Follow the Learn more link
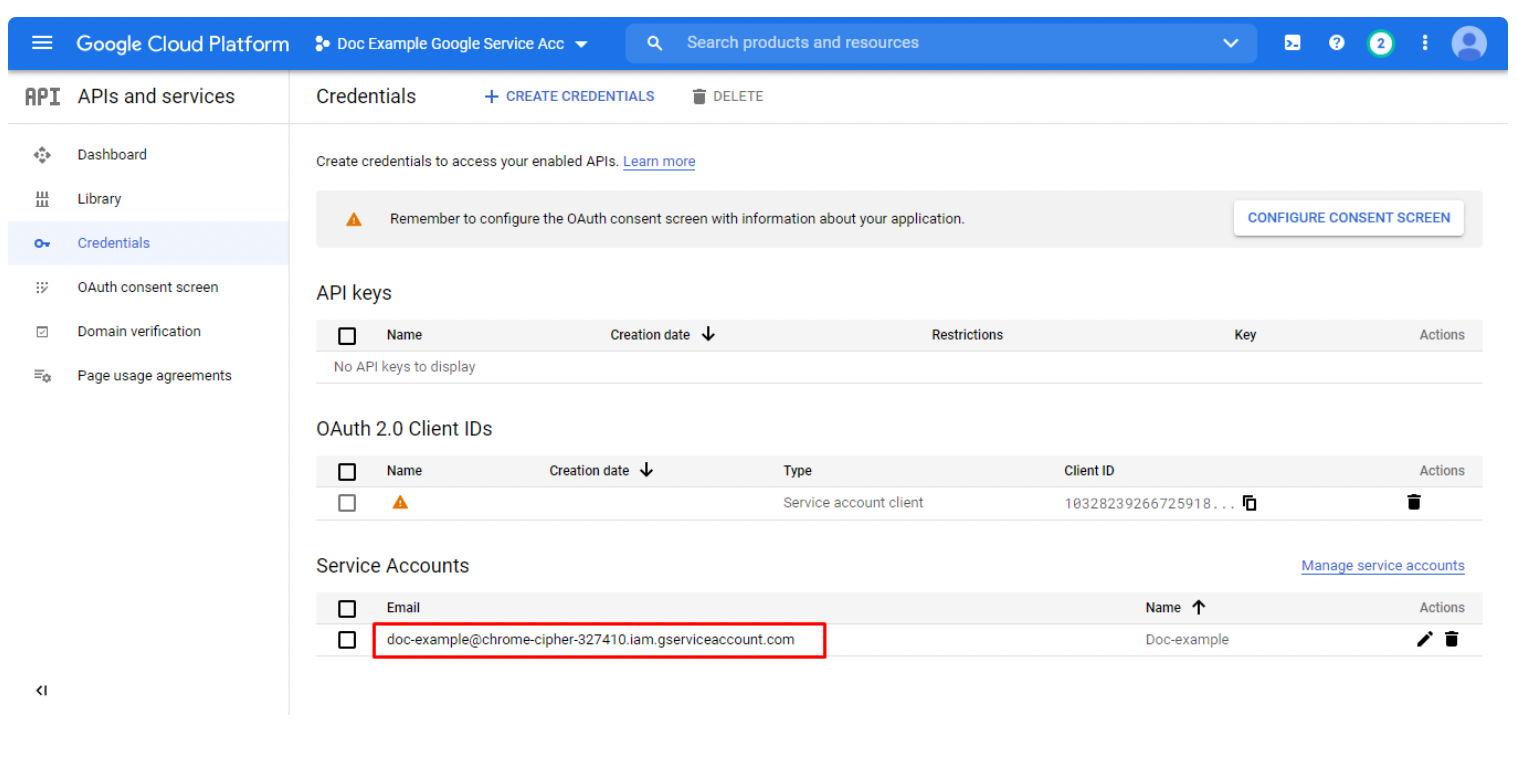1518x768 pixels. click(x=659, y=161)
